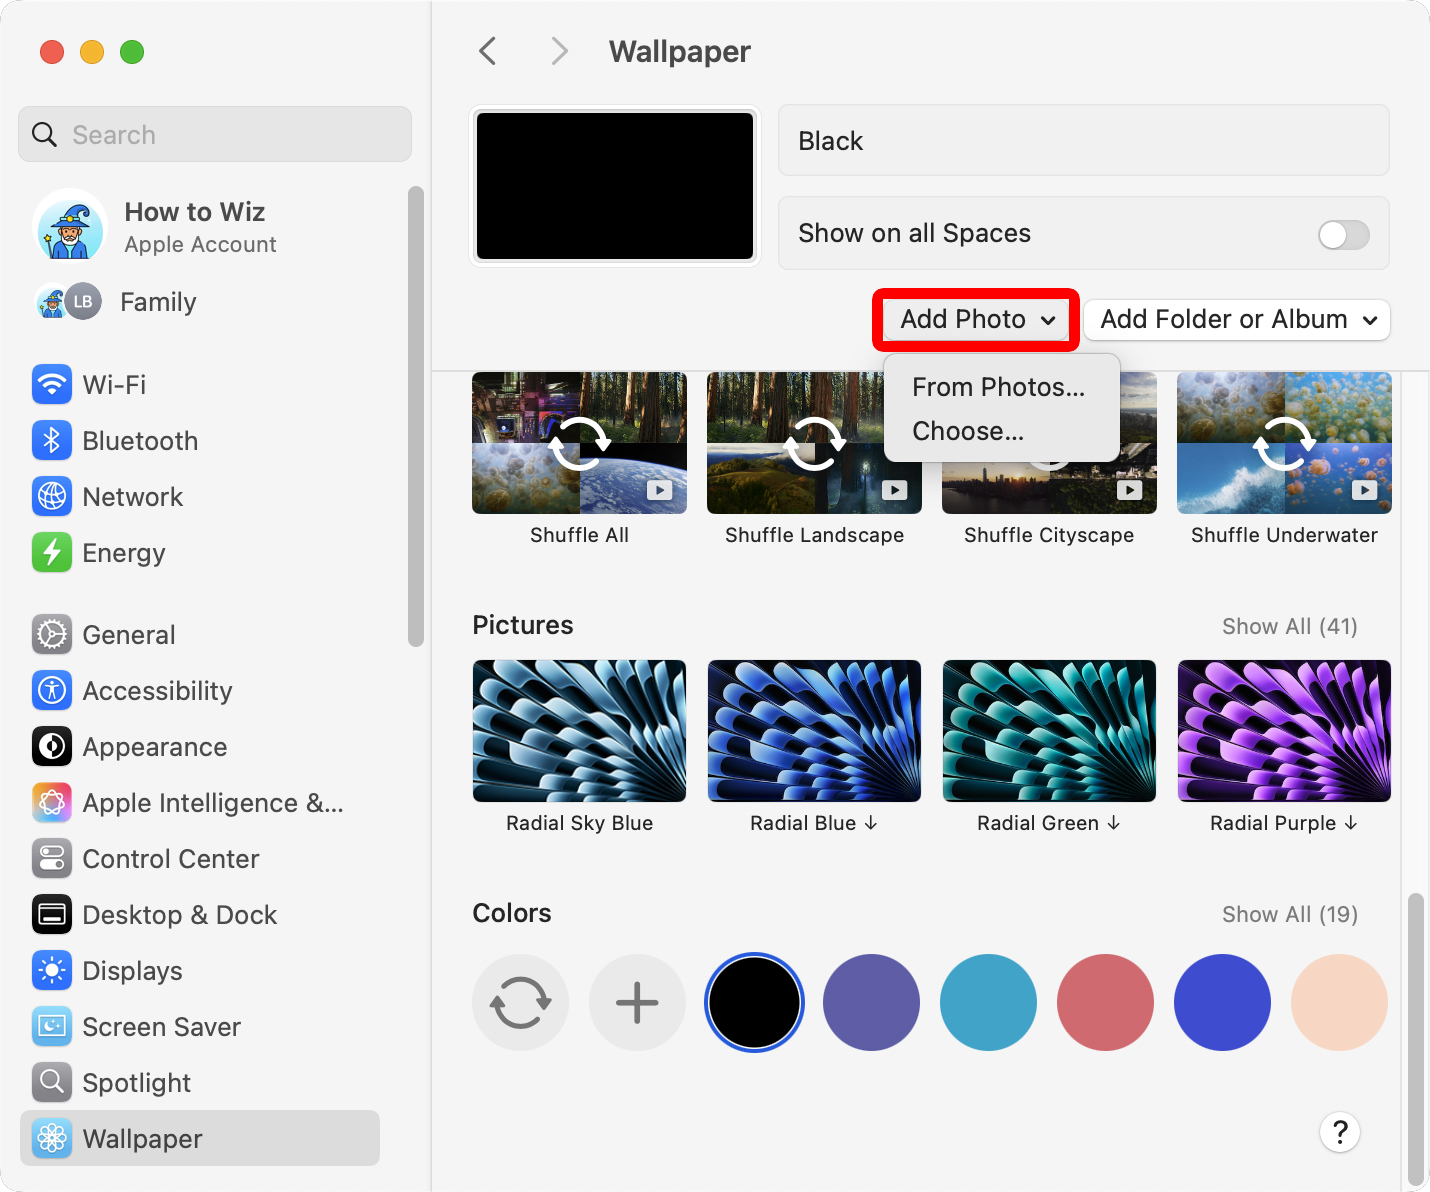Click the Spotlight magnifier icon

point(52,1082)
